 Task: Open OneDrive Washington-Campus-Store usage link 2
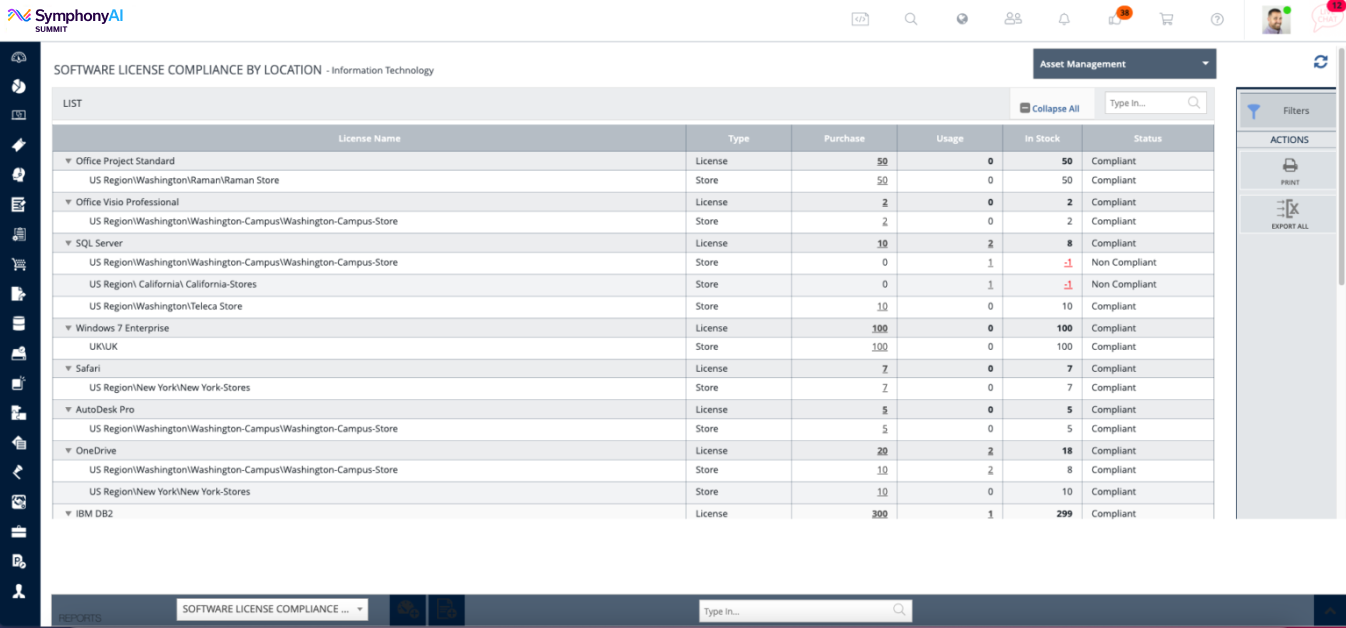(x=990, y=470)
